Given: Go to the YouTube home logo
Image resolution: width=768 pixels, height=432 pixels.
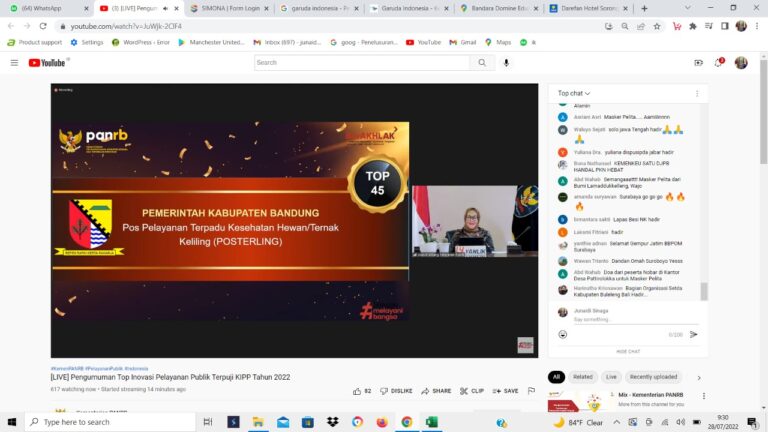Looking at the screenshot, I should point(47,63).
